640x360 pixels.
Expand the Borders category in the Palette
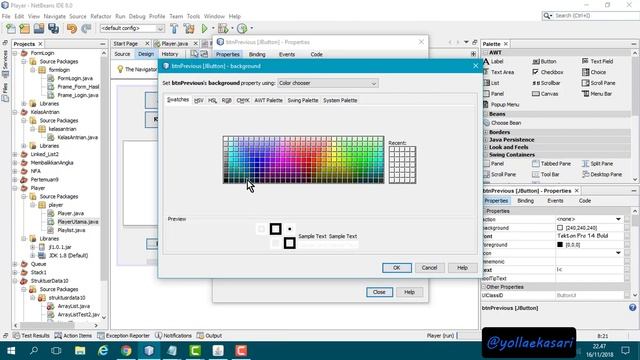[x=486, y=132]
